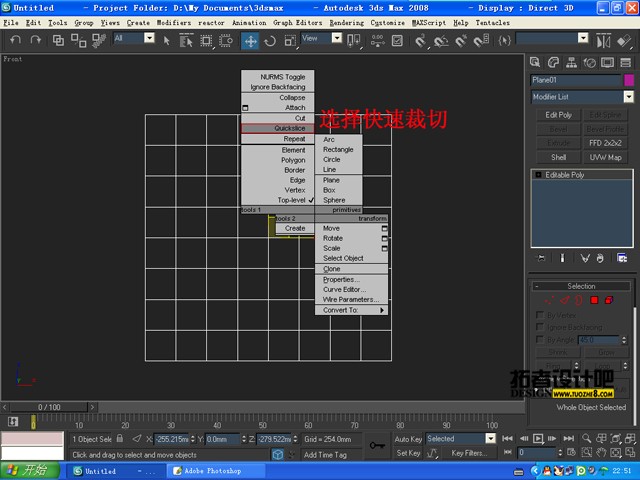Image resolution: width=640 pixels, height=480 pixels.
Task: Click the 0 / 100 time slider
Action: [x=49, y=407]
